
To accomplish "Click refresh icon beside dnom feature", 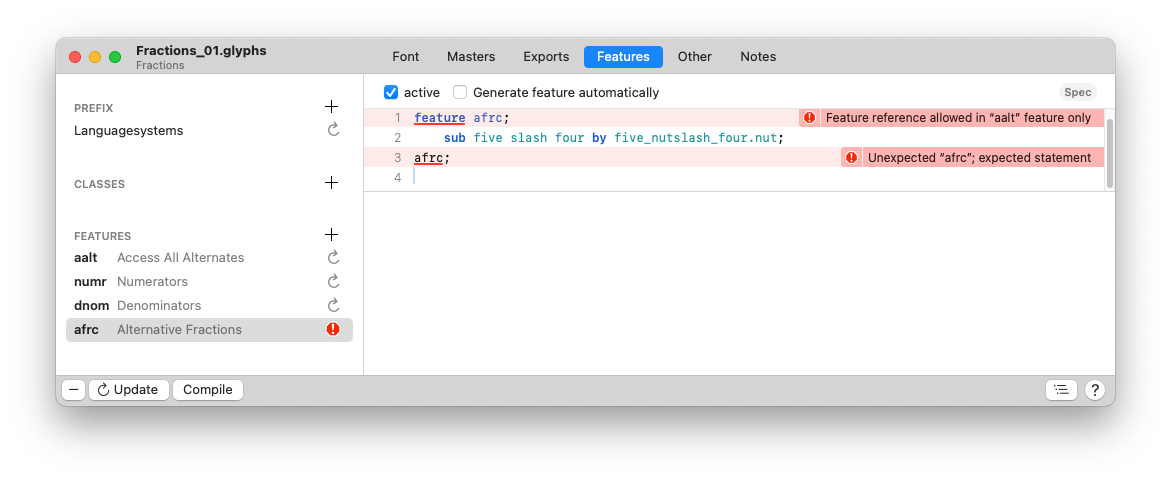I will coord(333,305).
